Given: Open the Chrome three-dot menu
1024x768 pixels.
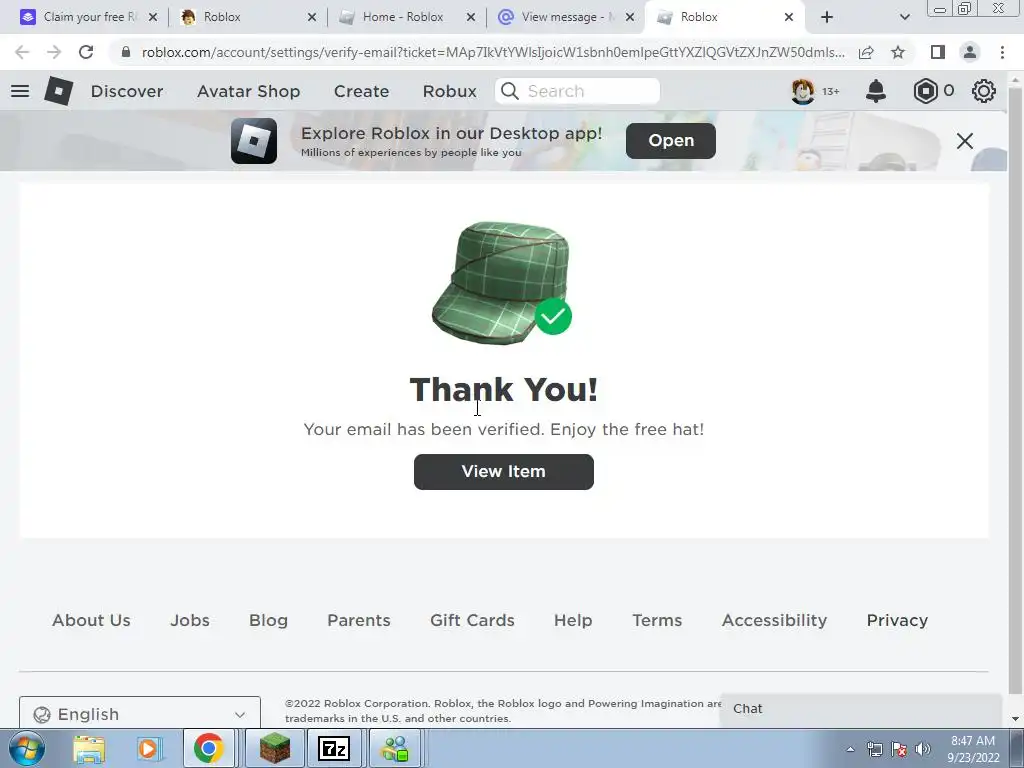Looking at the screenshot, I should point(1002,52).
